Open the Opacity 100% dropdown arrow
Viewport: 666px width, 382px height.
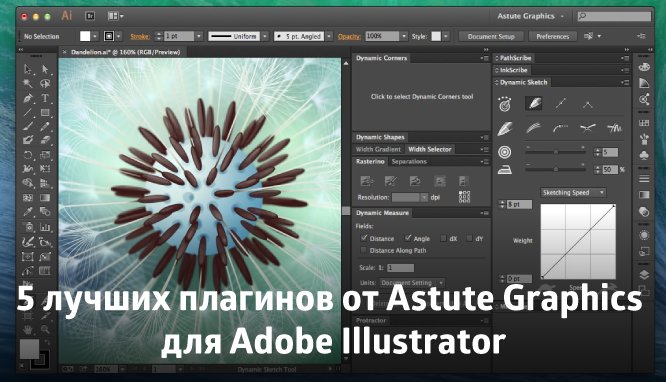click(404, 37)
